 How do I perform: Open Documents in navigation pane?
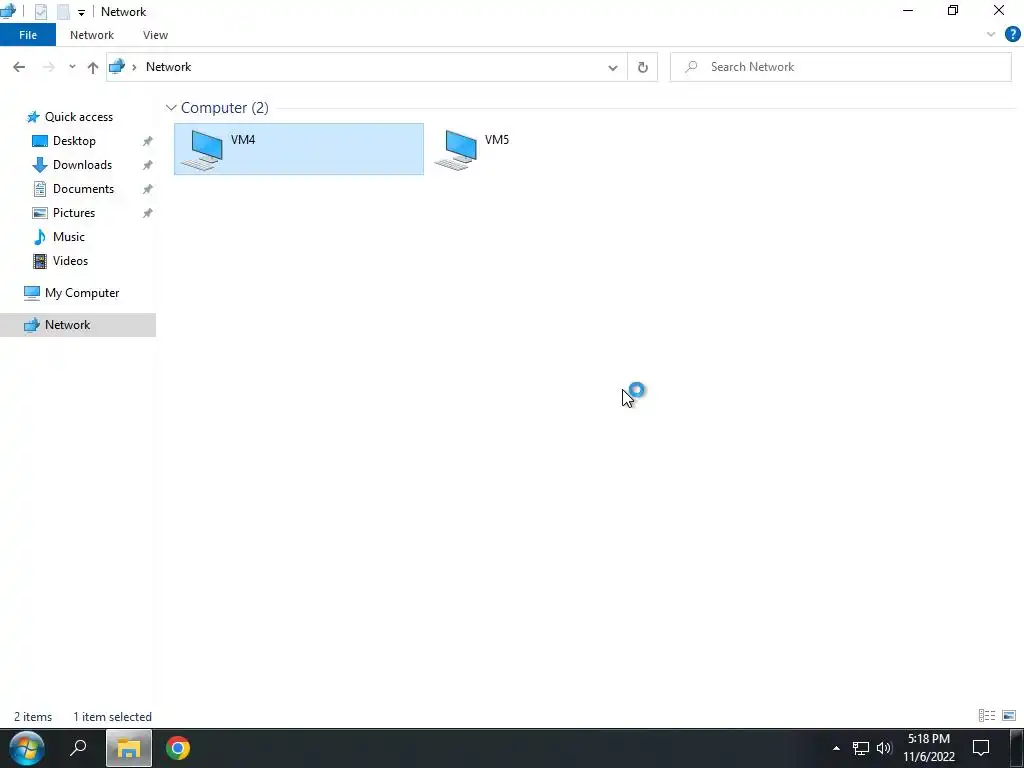[83, 189]
